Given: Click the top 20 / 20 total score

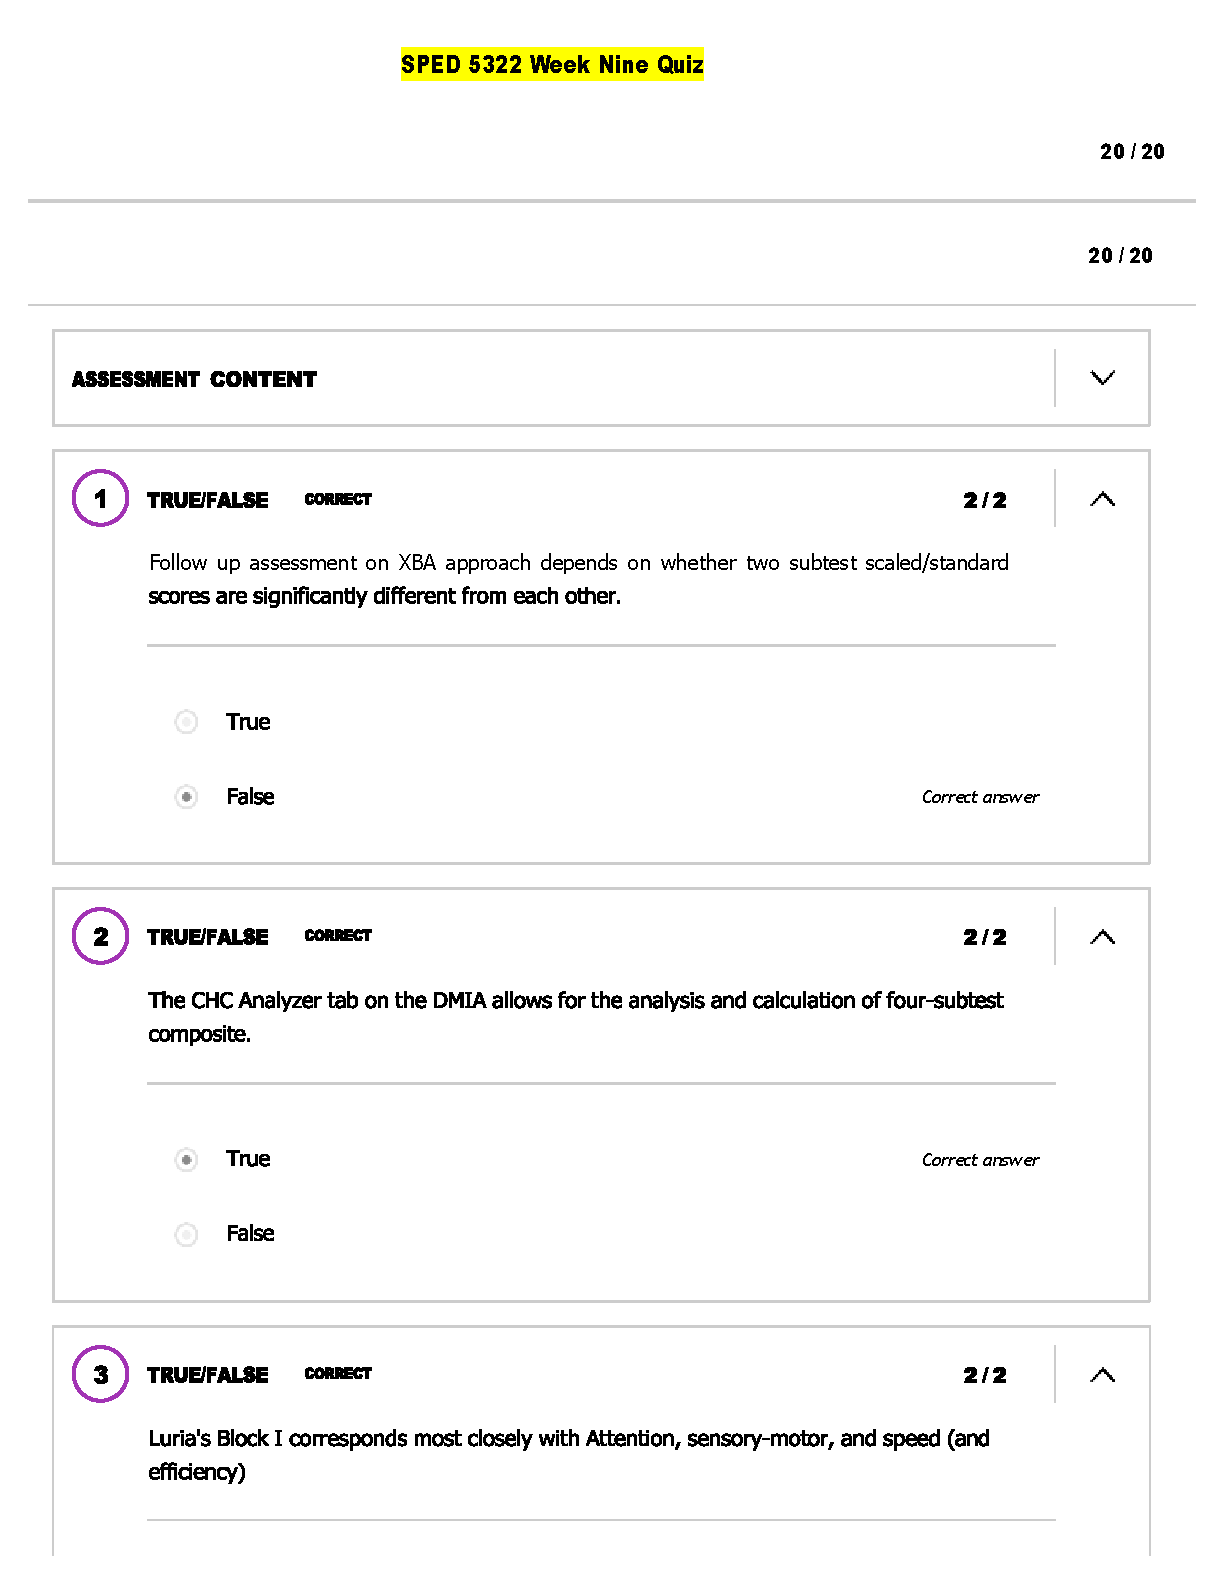Looking at the screenshot, I should 1132,152.
